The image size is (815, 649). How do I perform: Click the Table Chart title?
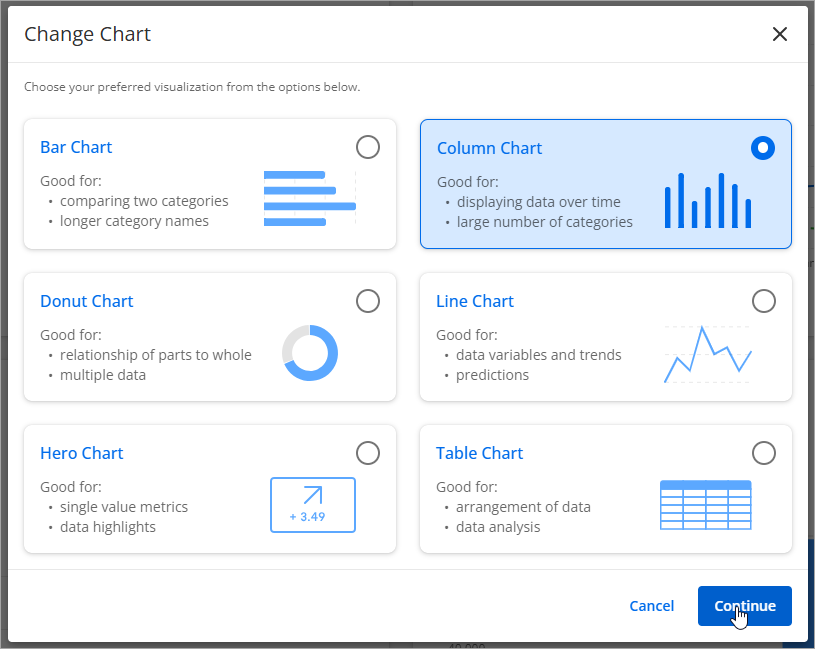[479, 453]
